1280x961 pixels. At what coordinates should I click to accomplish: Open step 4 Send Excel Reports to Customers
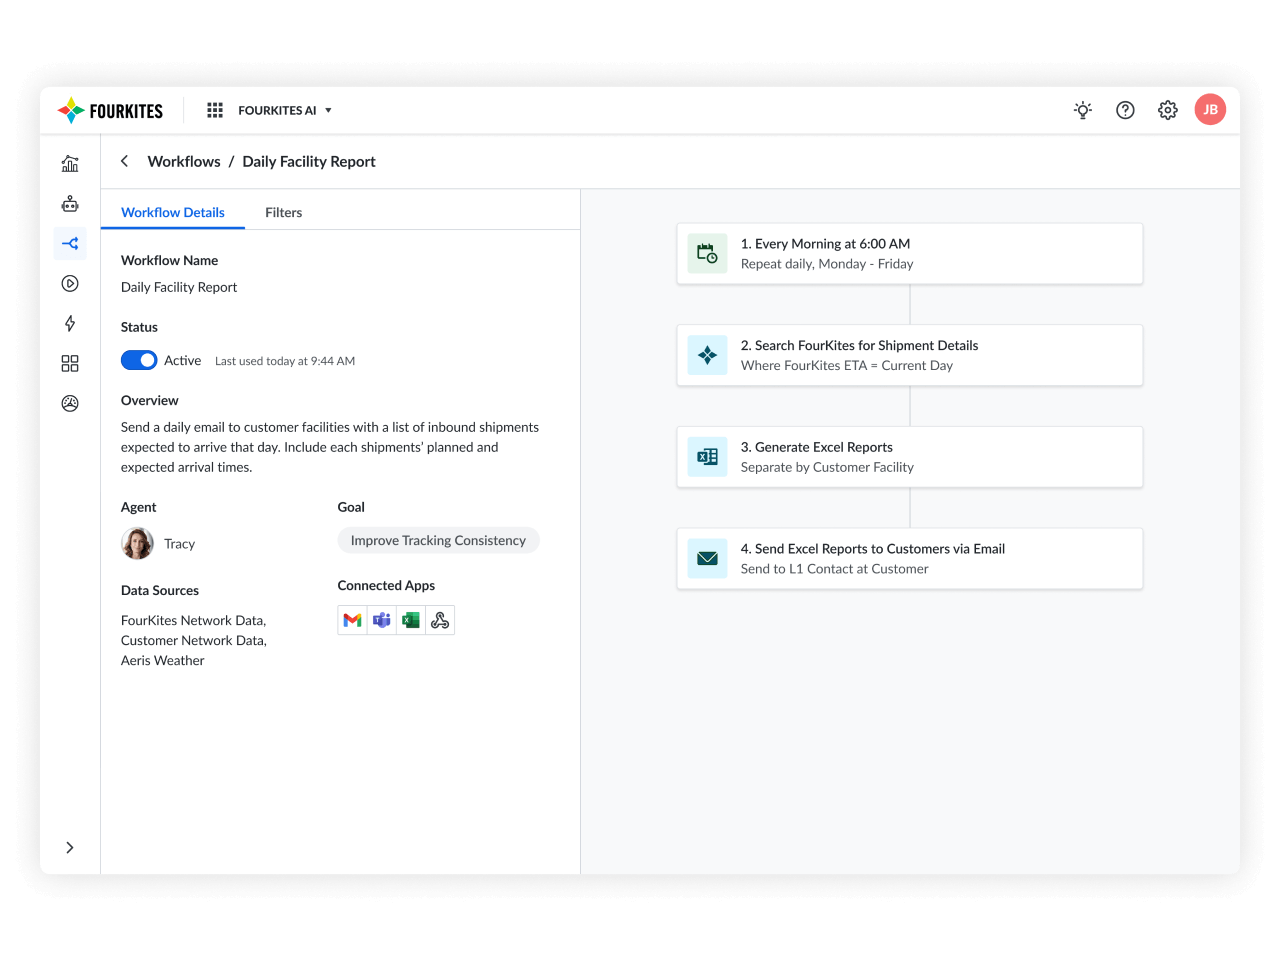tap(910, 559)
